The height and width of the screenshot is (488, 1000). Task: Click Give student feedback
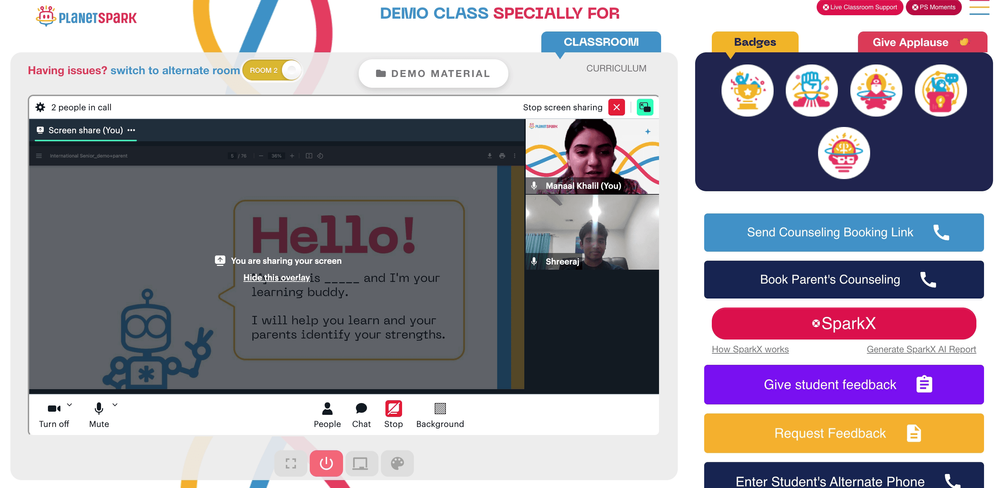click(x=844, y=385)
